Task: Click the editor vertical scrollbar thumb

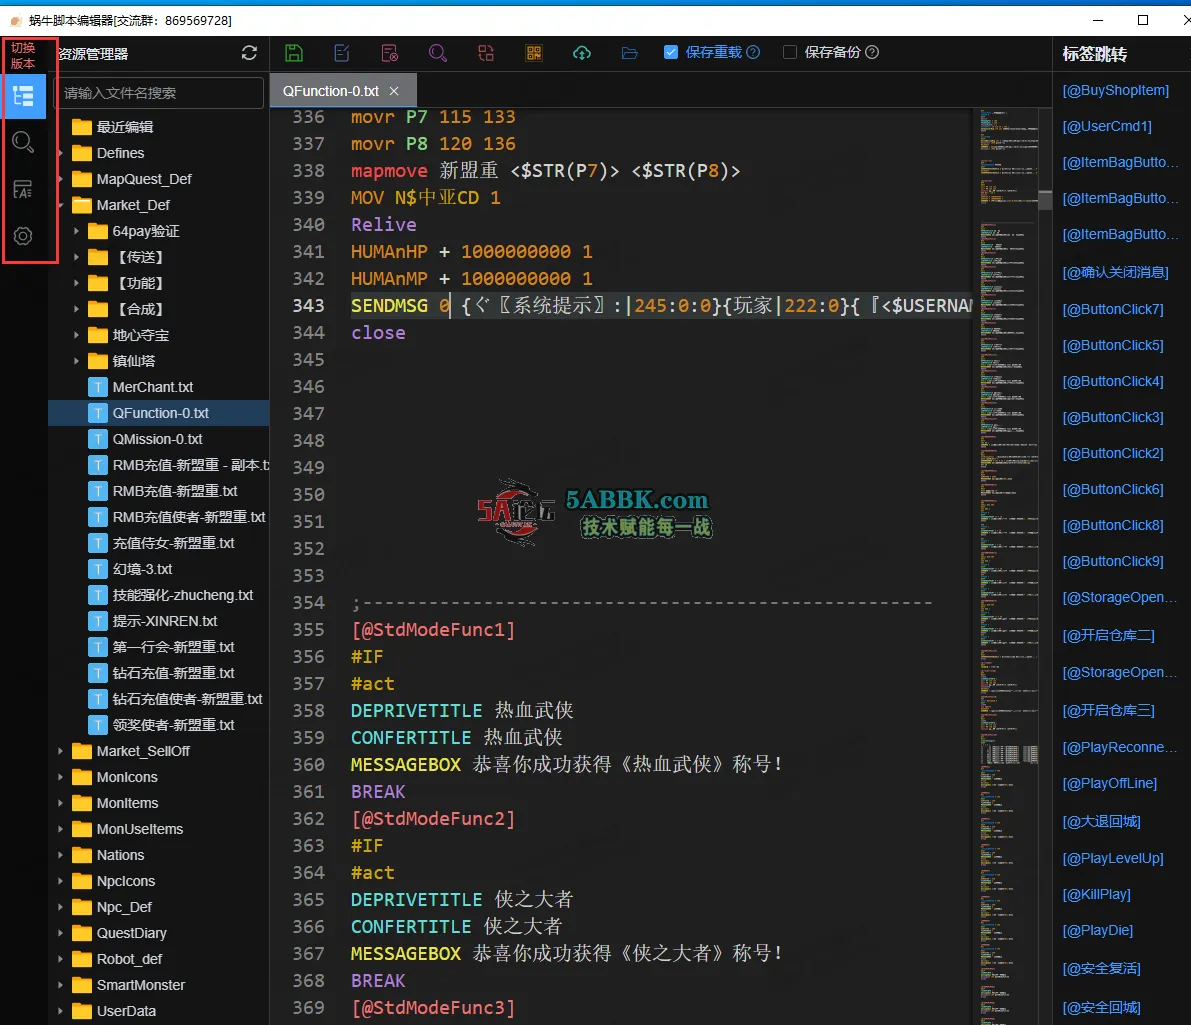Action: [x=1045, y=200]
